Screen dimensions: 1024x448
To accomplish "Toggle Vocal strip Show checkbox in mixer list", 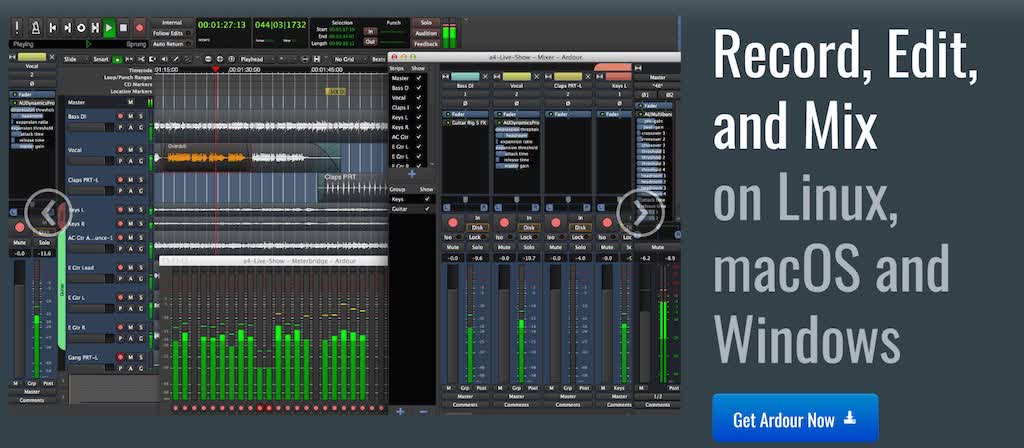I will tap(419, 97).
